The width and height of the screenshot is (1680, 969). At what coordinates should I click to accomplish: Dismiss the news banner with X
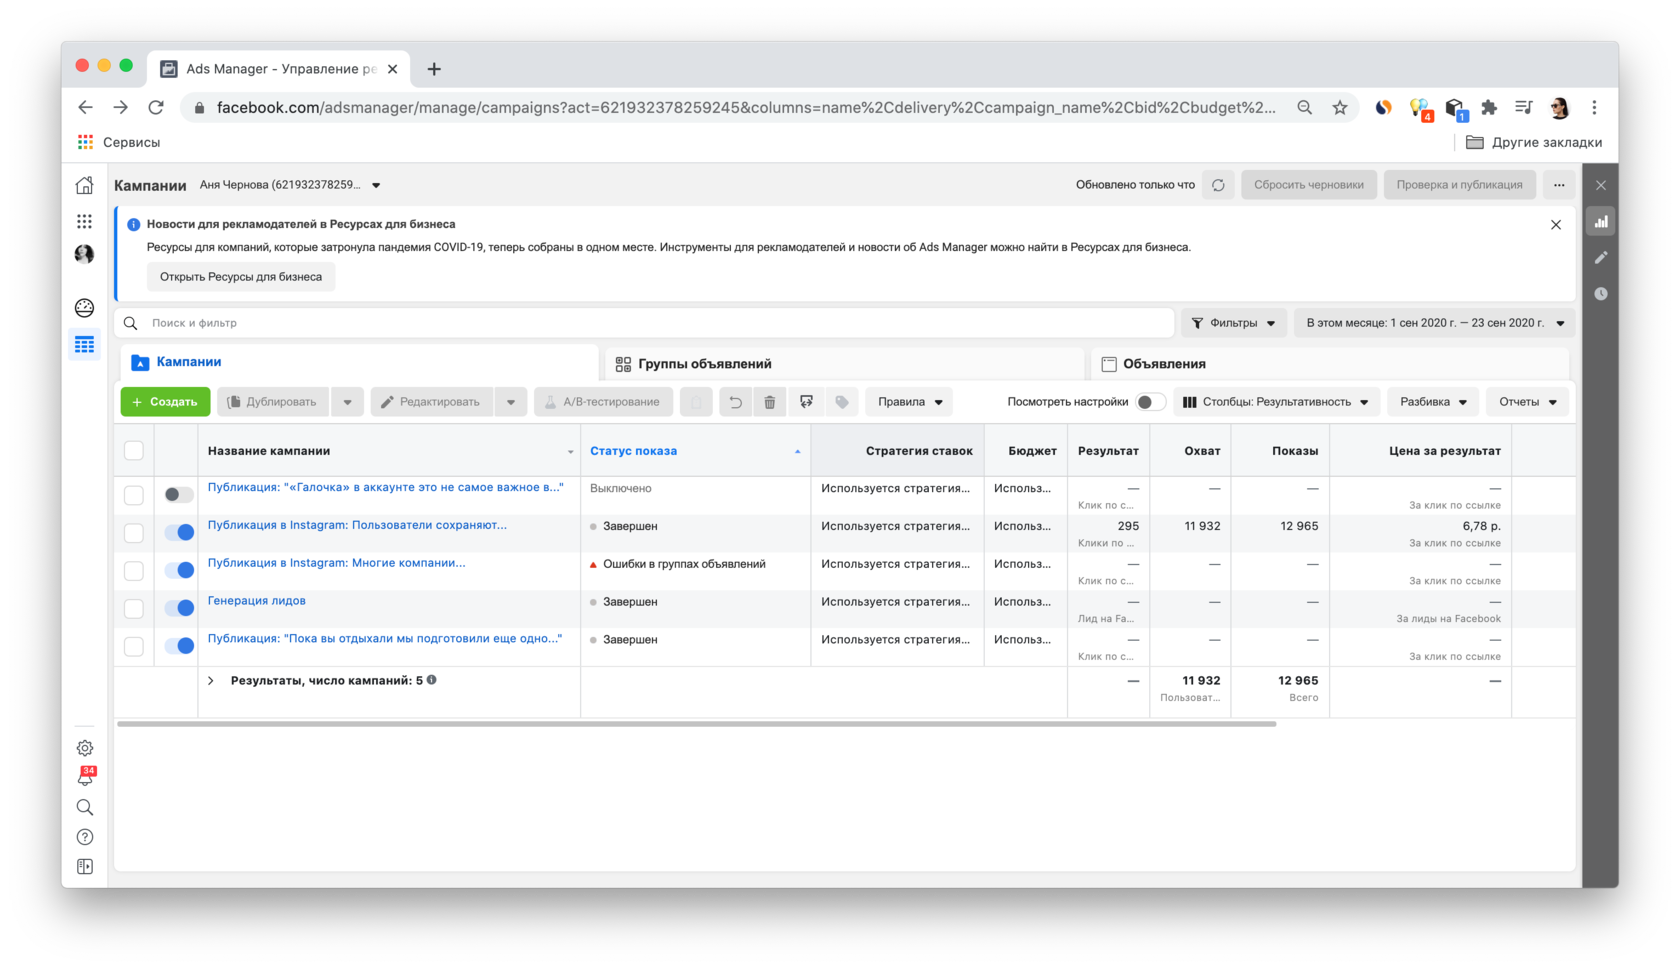1556,225
